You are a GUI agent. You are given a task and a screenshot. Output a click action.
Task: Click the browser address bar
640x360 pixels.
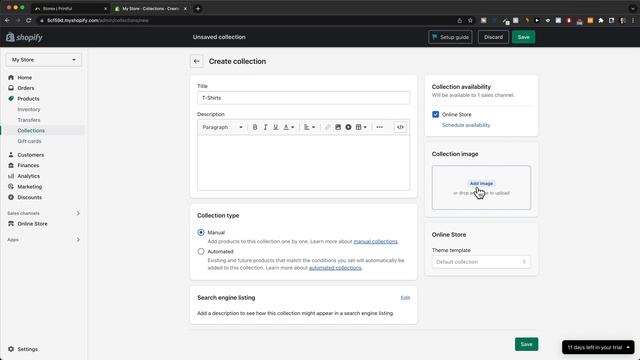[x=245, y=20]
